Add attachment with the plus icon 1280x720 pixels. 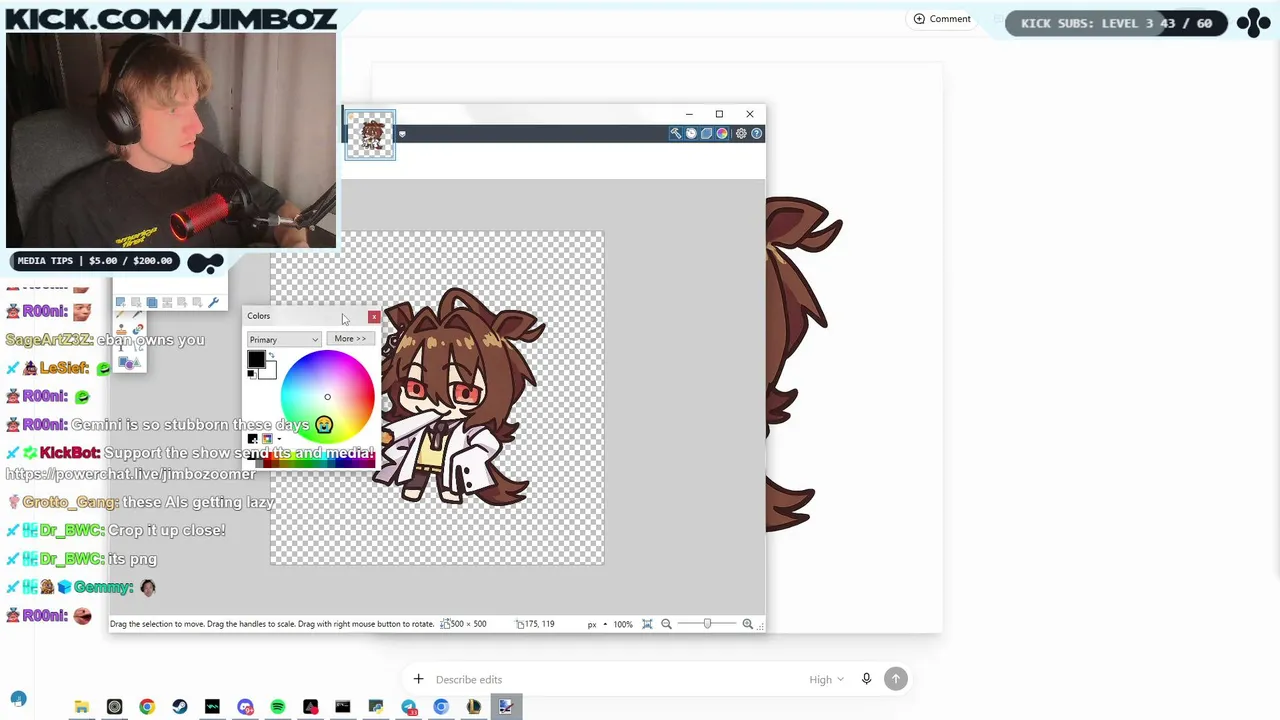click(x=419, y=679)
